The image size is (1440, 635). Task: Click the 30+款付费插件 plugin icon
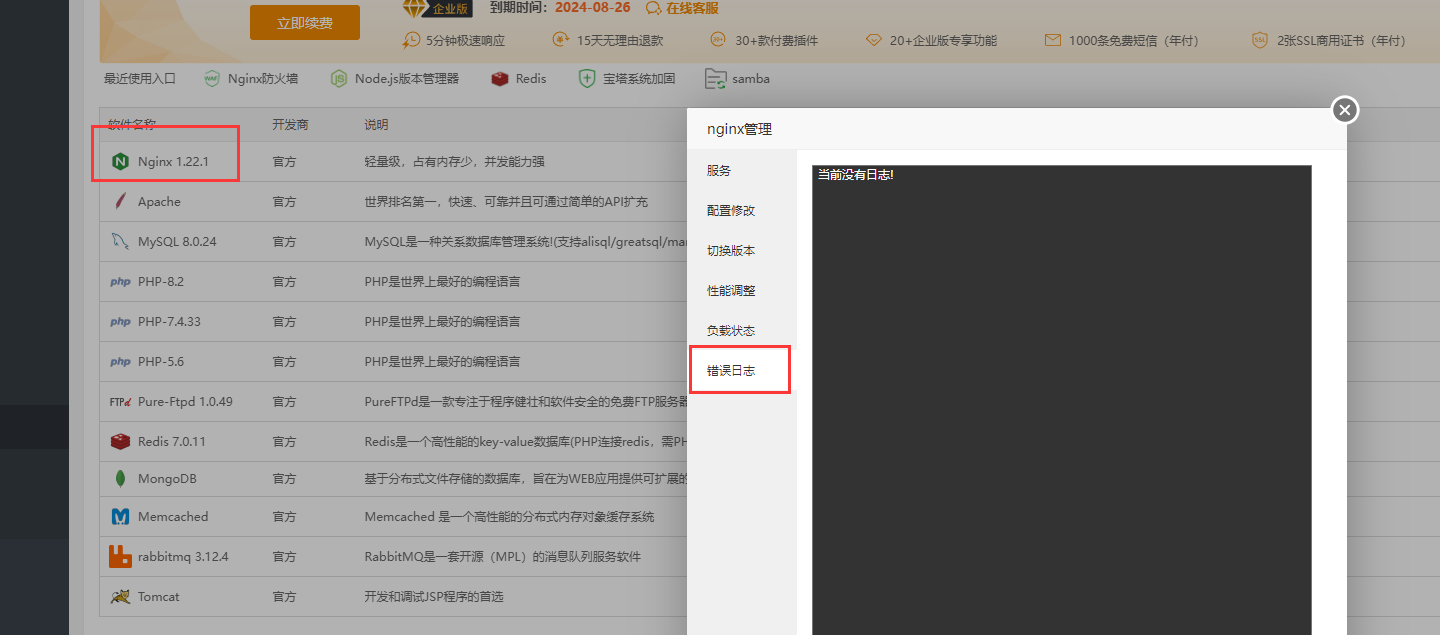(x=718, y=40)
